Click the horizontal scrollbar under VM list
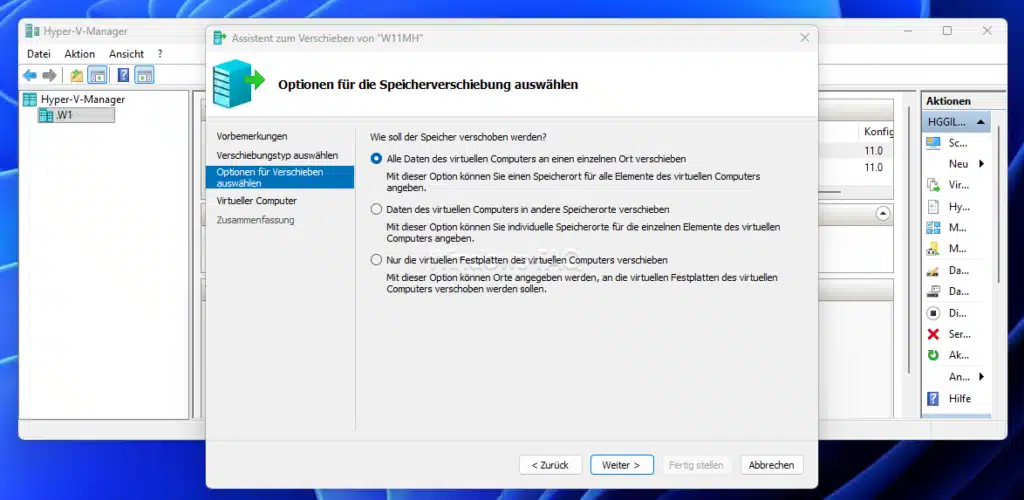1024x500 pixels. pyautogui.click(x=829, y=192)
